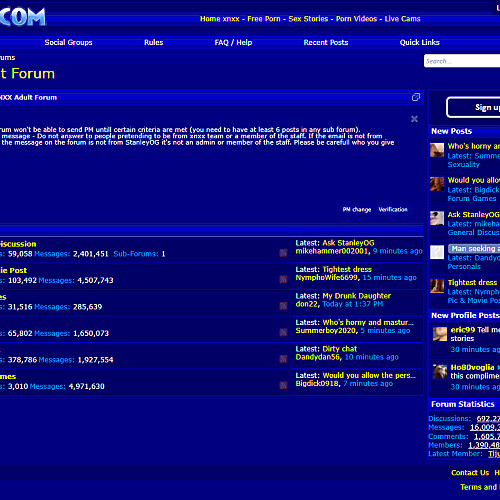Open eric99's profile name link
This screenshot has width=500, height=500.
[x=463, y=330]
